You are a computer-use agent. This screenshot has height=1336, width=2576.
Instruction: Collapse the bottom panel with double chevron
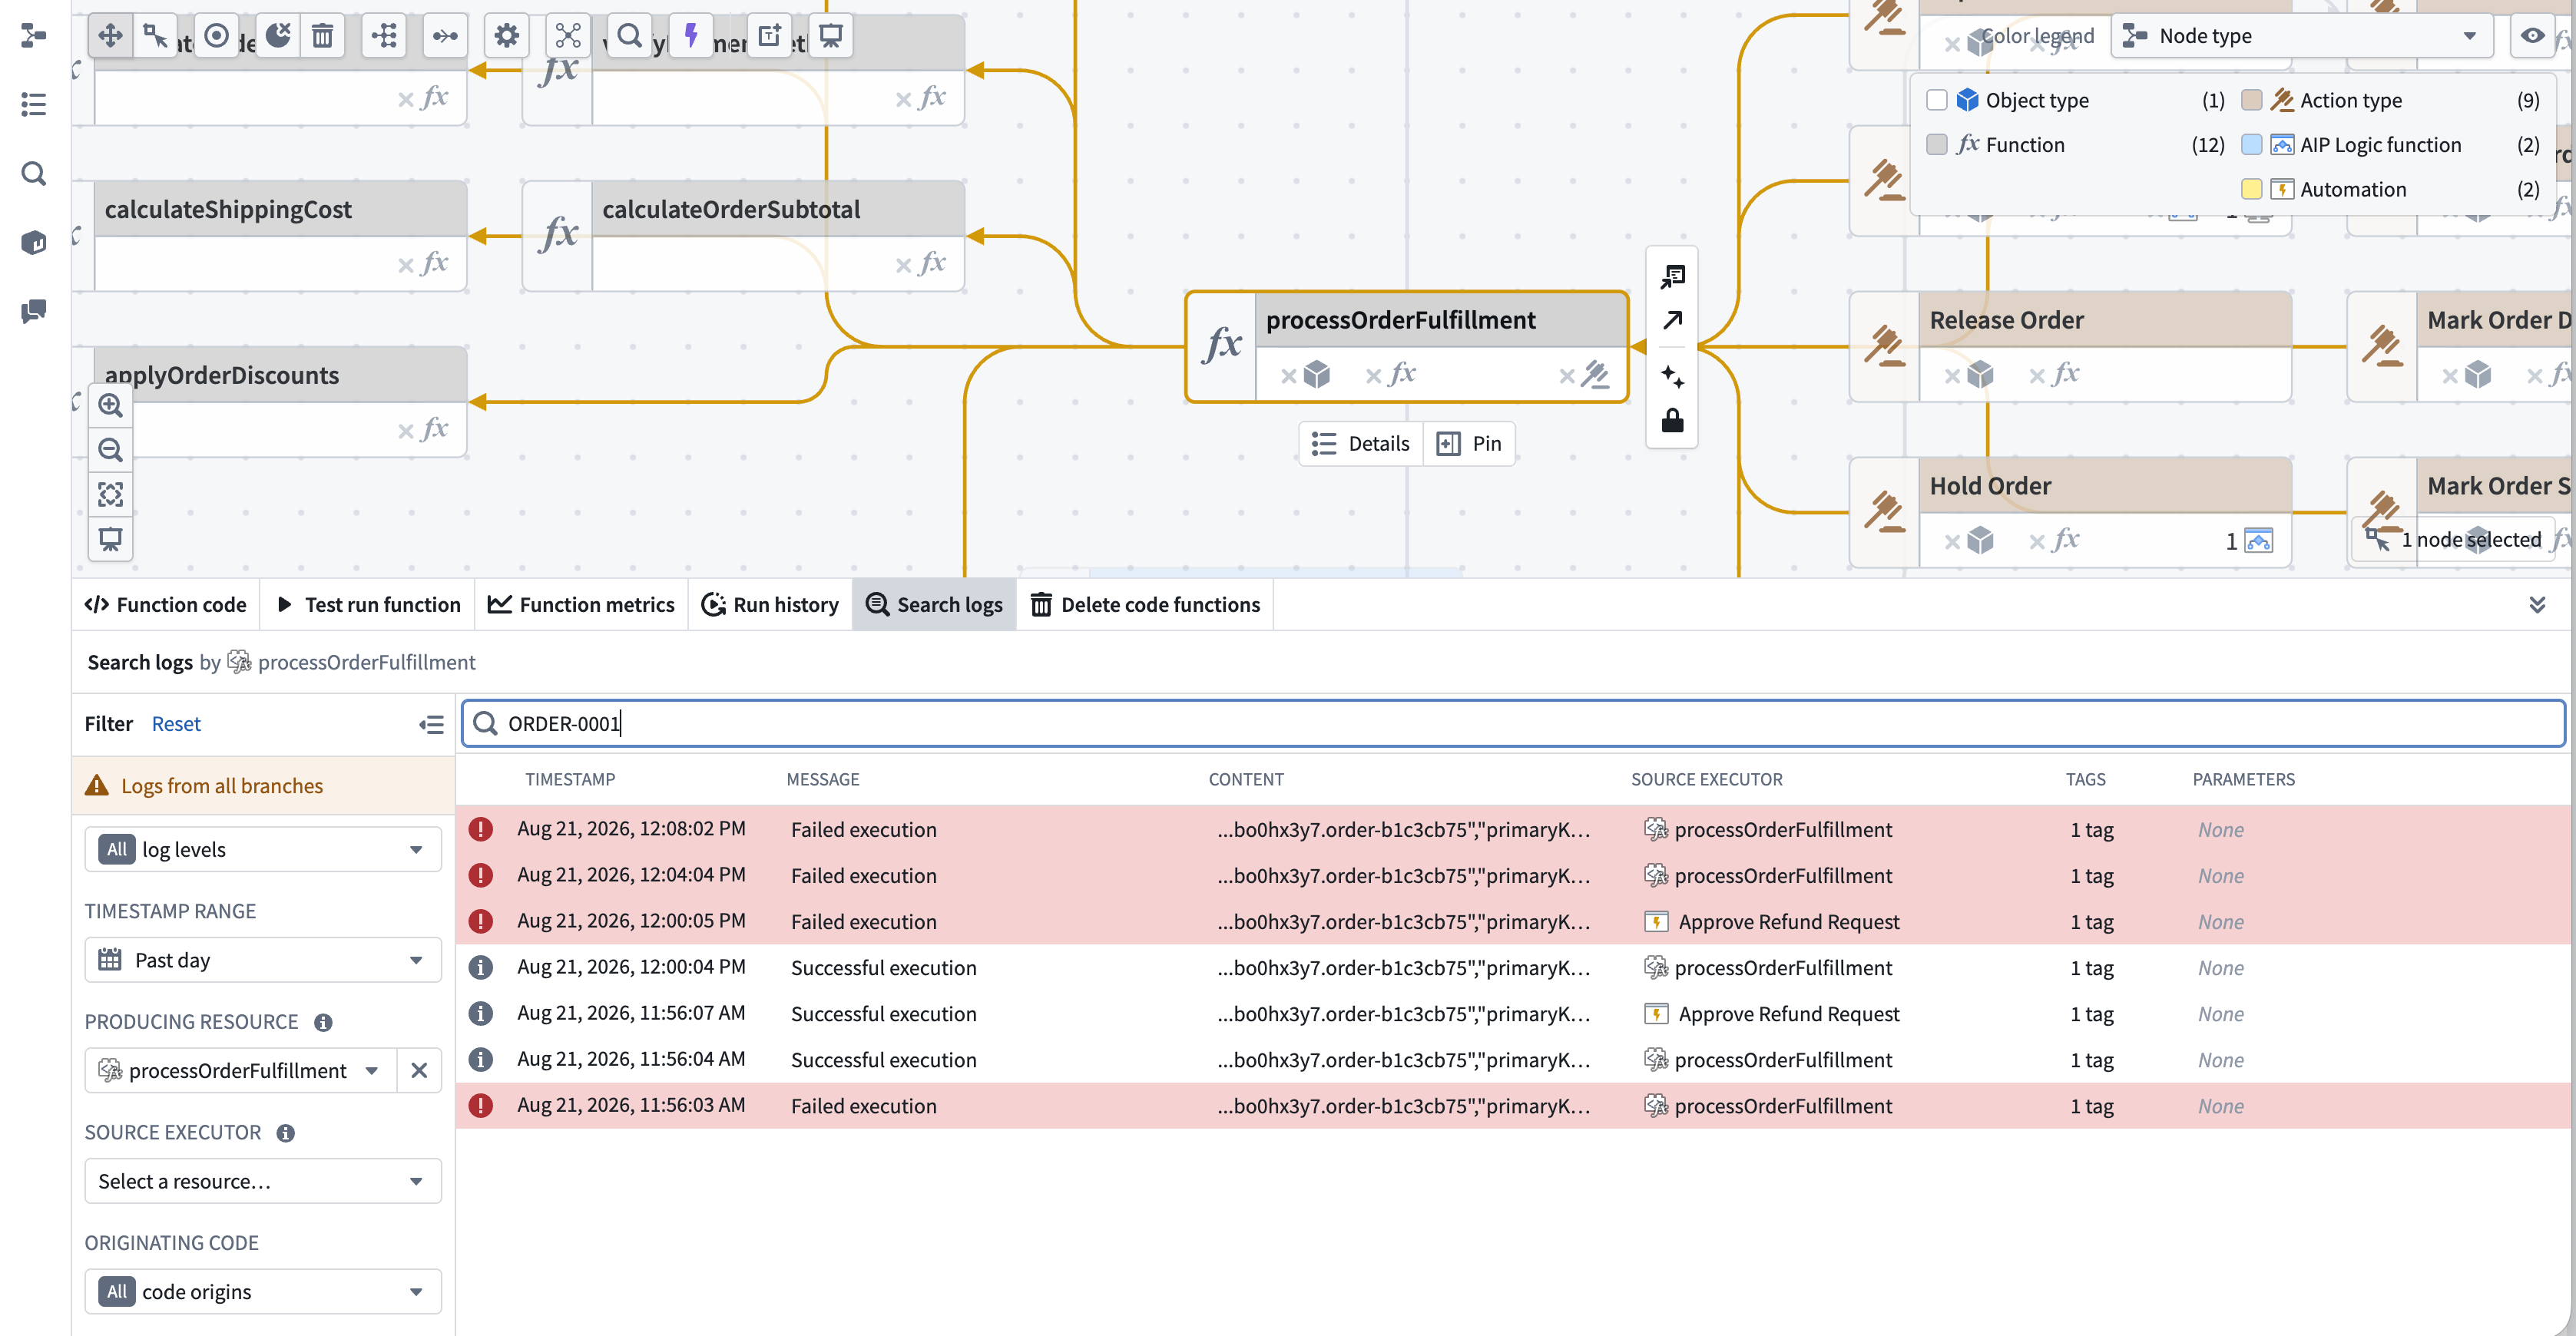[2537, 605]
